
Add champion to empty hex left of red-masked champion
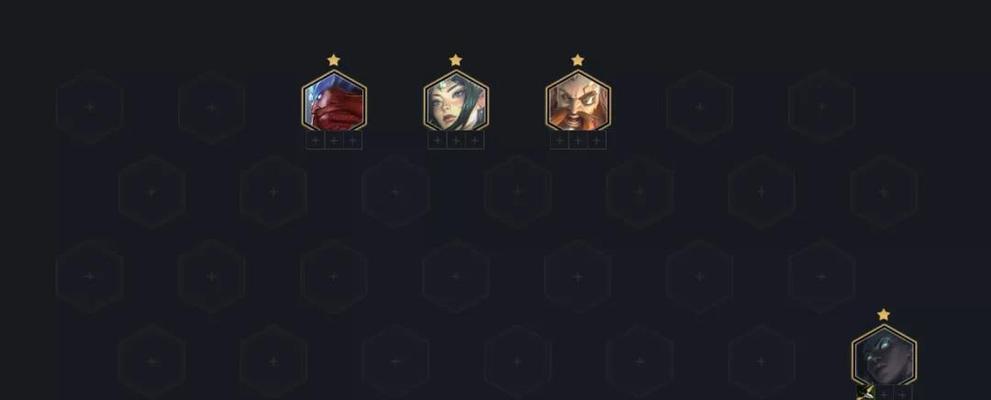(x=212, y=107)
